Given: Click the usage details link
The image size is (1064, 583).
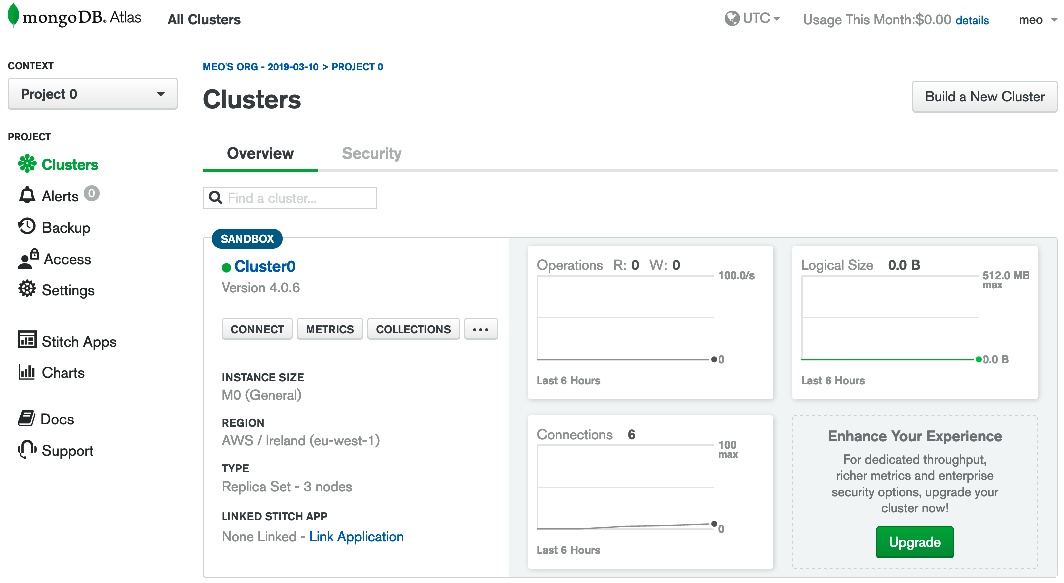Looking at the screenshot, I should point(972,20).
